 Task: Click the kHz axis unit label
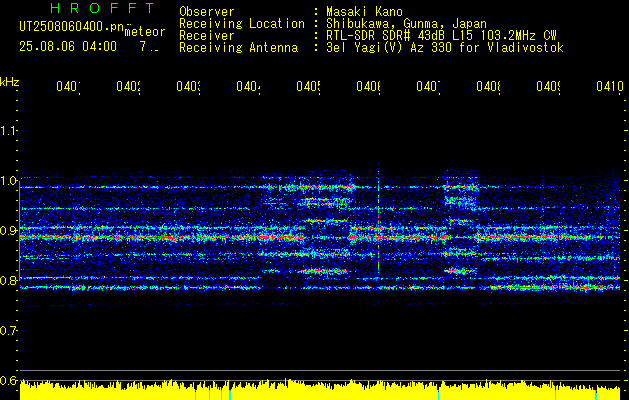click(10, 81)
